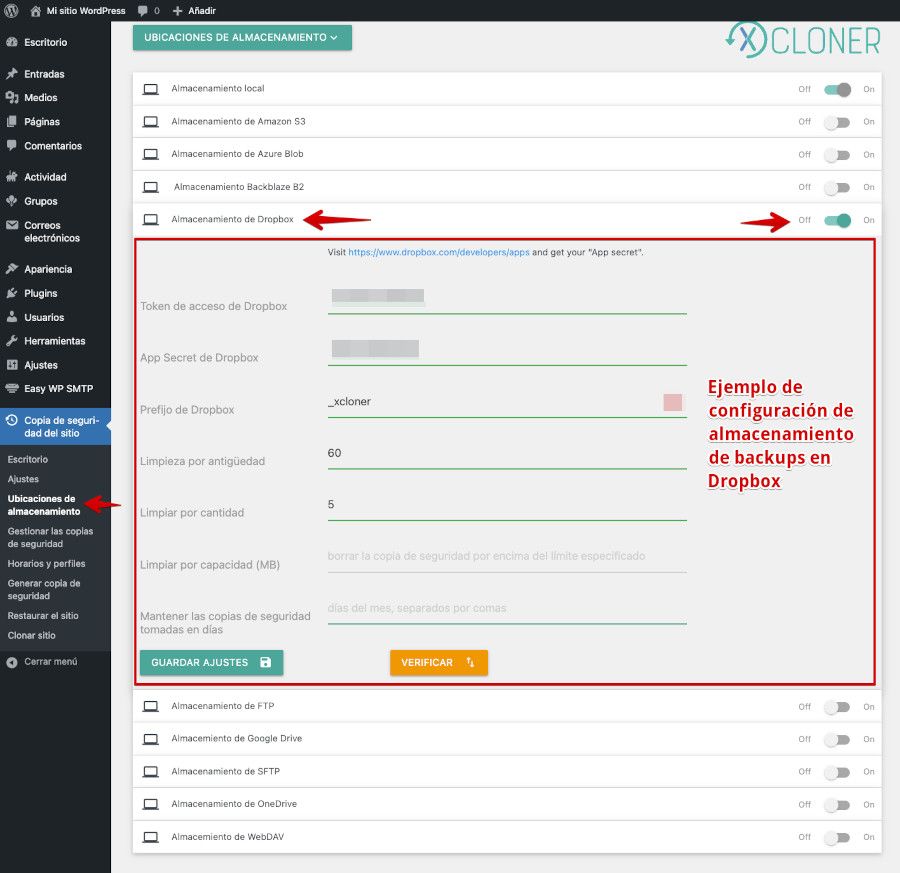This screenshot has width=900, height=873.
Task: Click the Páginas pages icon
Action: tap(11, 121)
